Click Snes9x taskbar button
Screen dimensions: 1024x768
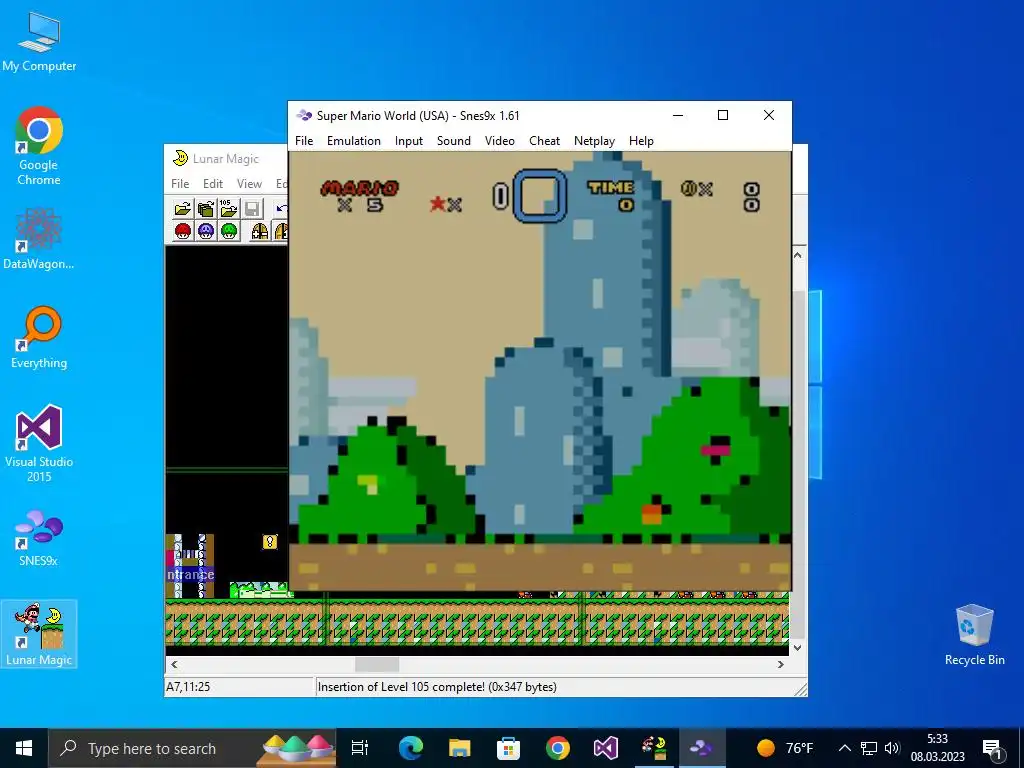(702, 748)
